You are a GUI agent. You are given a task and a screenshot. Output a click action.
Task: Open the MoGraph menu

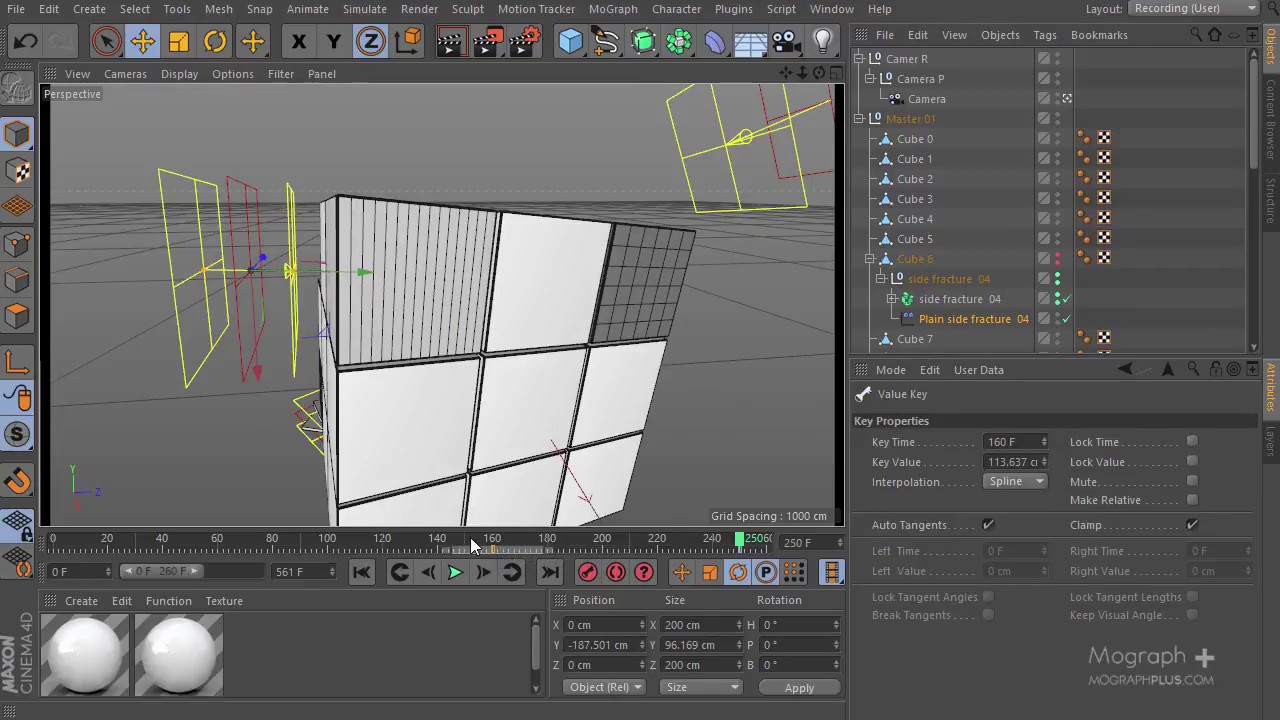click(613, 9)
